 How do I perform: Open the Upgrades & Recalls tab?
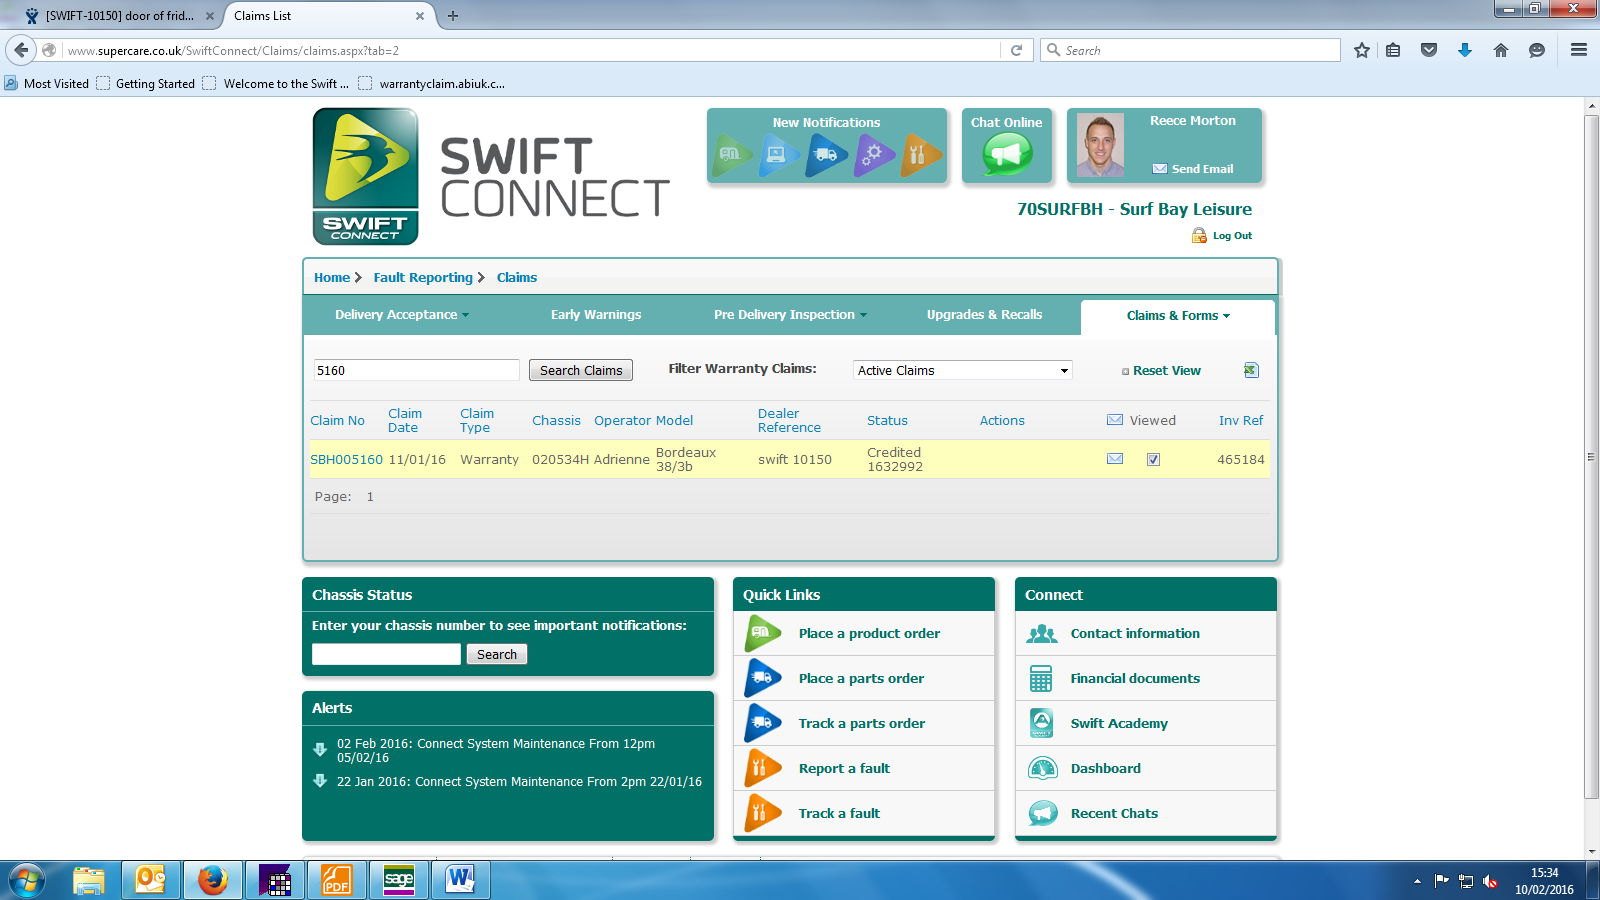[x=984, y=315]
